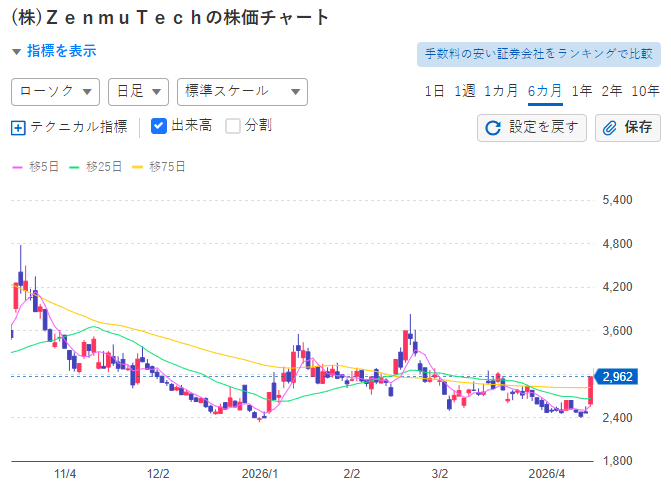Screen dimensions: 671x491
Task: Select the 6カ月 range tab
Action: (545, 91)
